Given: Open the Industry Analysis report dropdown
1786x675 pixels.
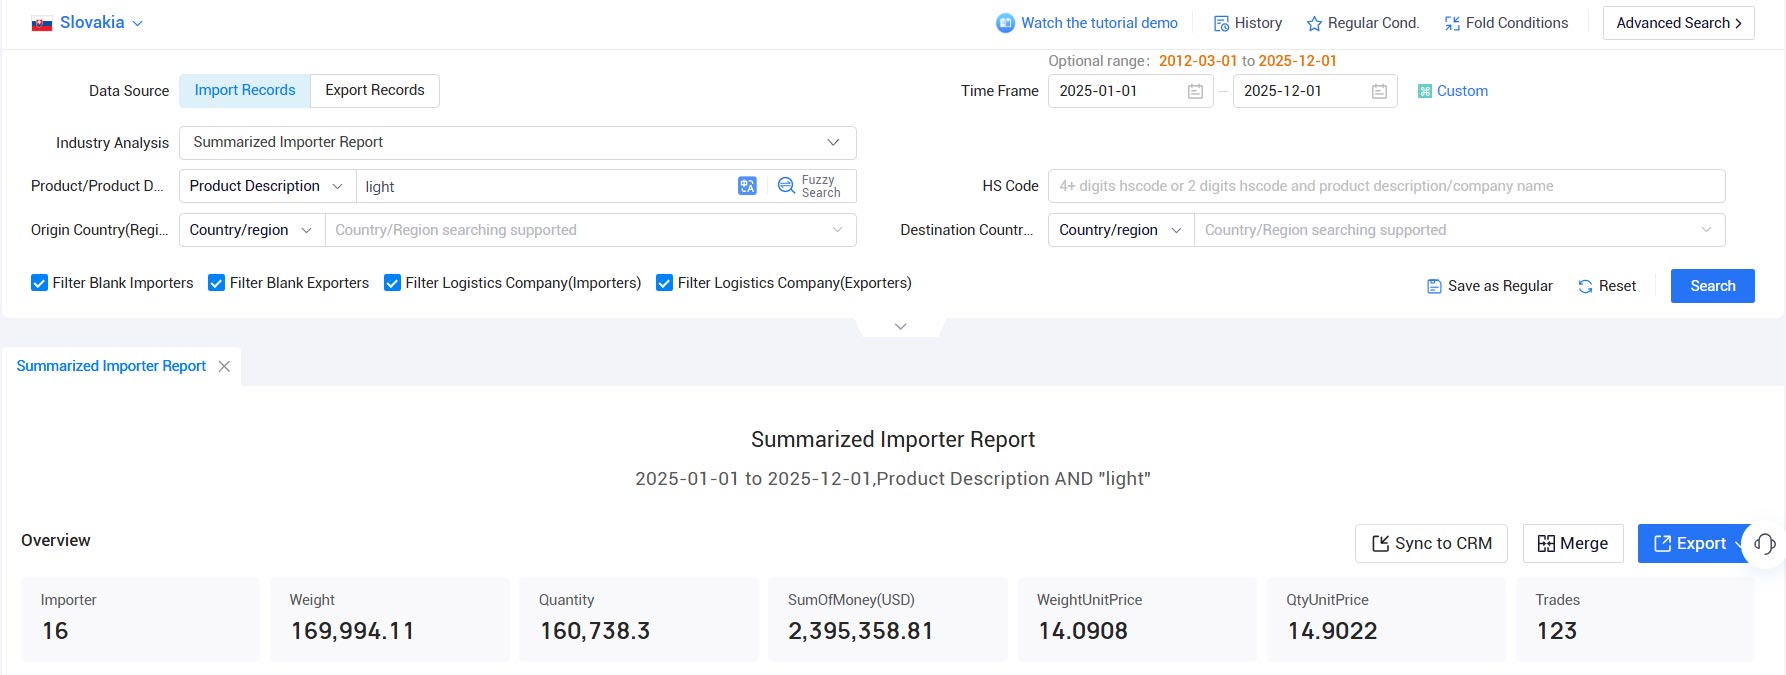Looking at the screenshot, I should [518, 142].
